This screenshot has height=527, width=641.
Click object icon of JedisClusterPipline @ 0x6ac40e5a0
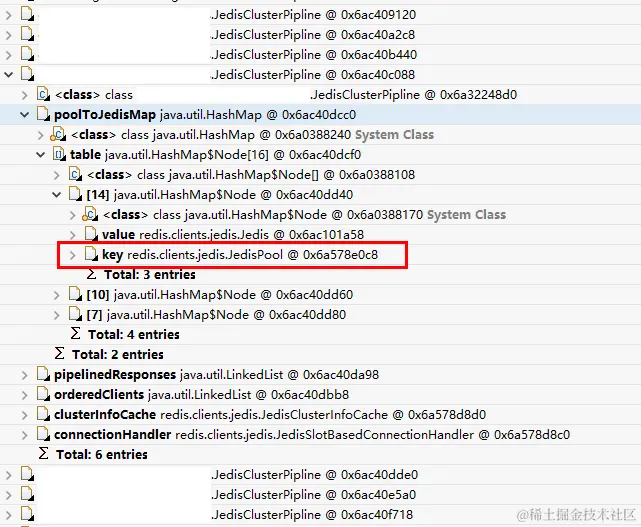point(27,494)
